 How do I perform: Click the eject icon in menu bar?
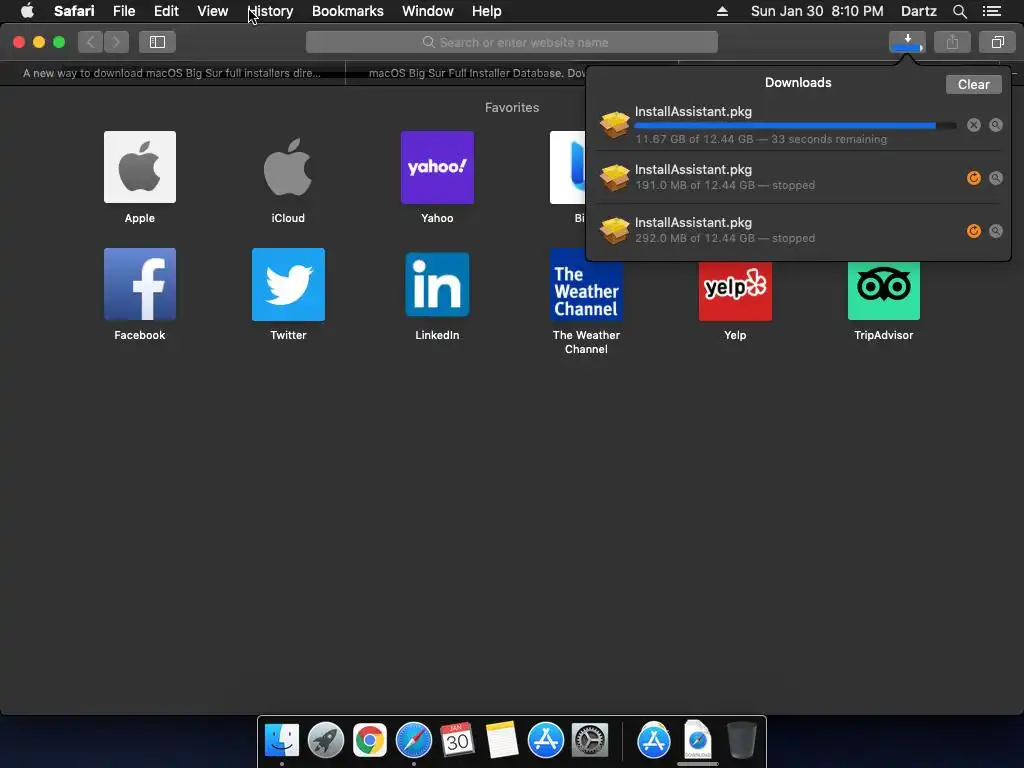(x=722, y=11)
